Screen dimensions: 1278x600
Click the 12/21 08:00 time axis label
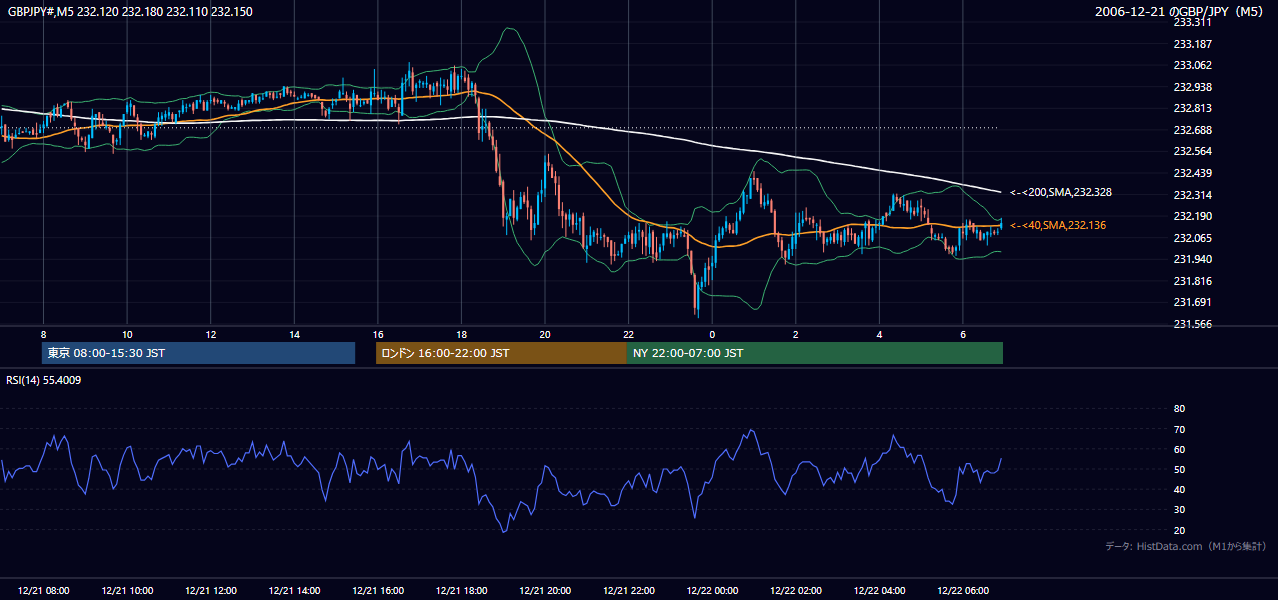click(44, 591)
